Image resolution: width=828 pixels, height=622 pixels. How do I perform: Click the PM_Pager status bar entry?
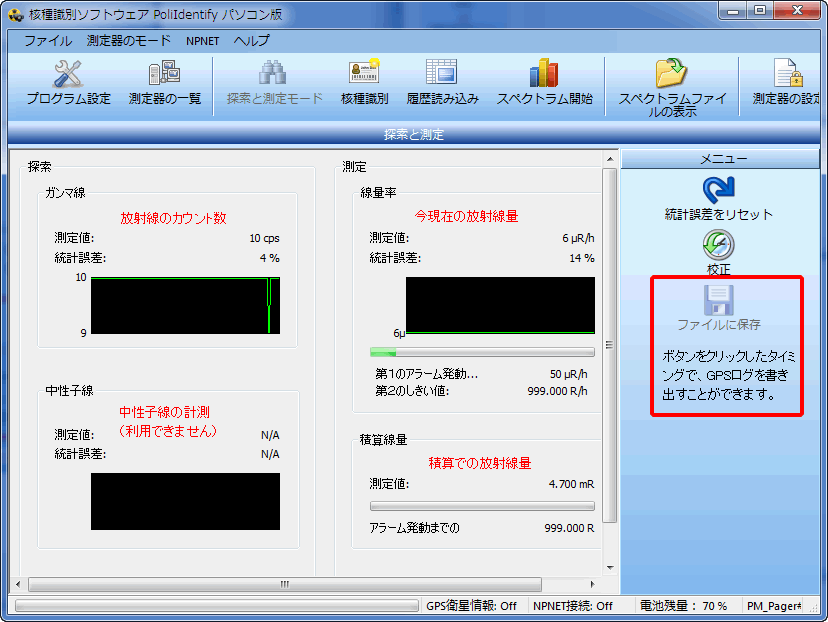(x=774, y=606)
